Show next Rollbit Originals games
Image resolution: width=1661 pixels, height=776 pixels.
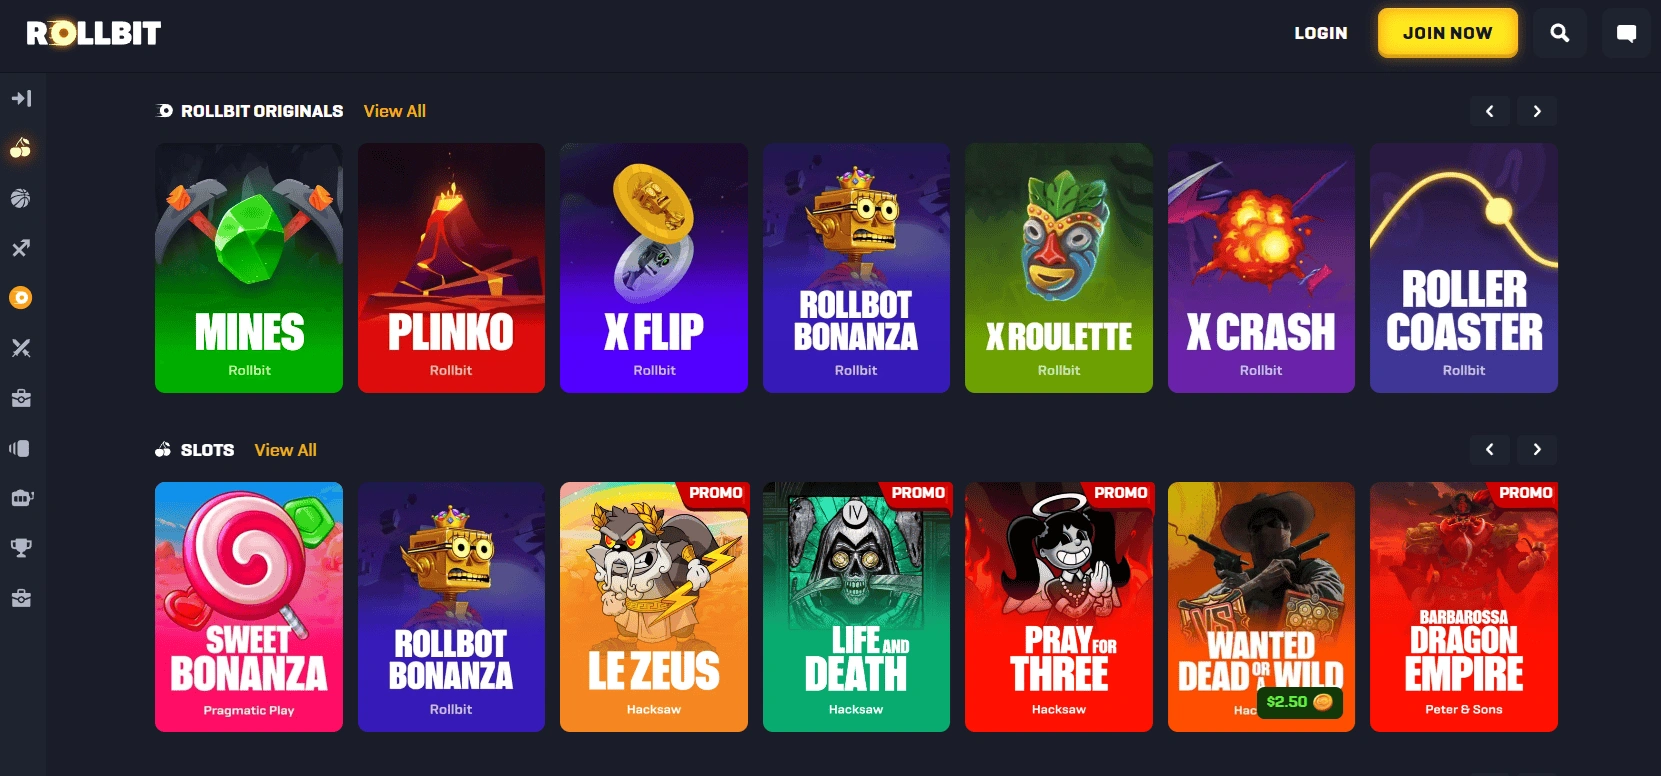click(x=1537, y=111)
